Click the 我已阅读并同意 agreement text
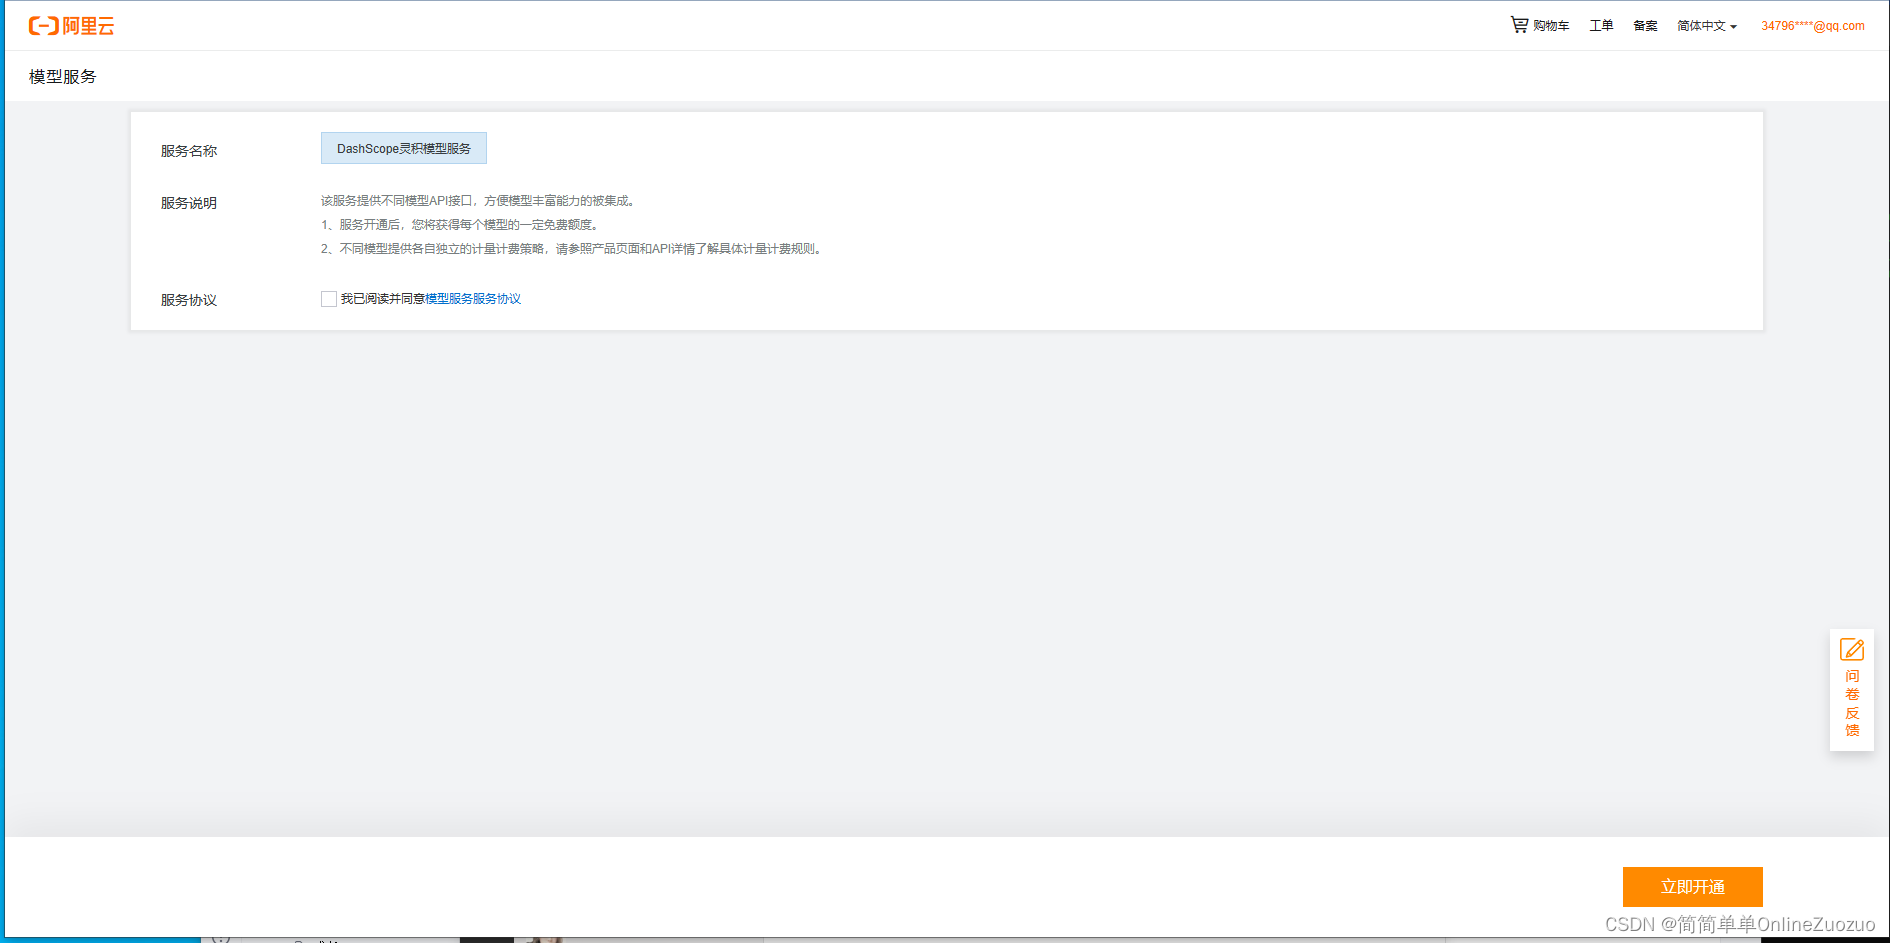Screen dimensions: 1890x943 coord(383,299)
